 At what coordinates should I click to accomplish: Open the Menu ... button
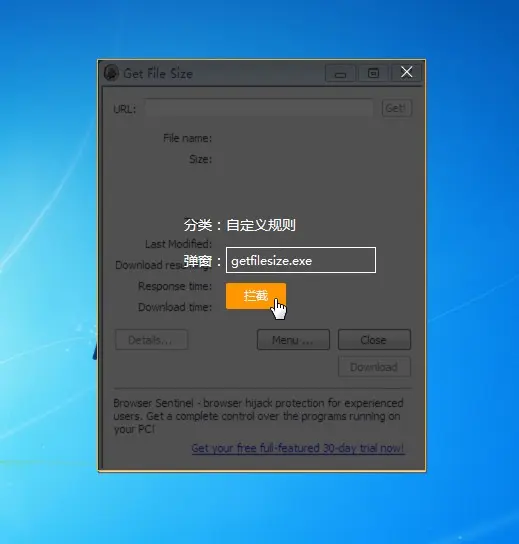pos(293,340)
